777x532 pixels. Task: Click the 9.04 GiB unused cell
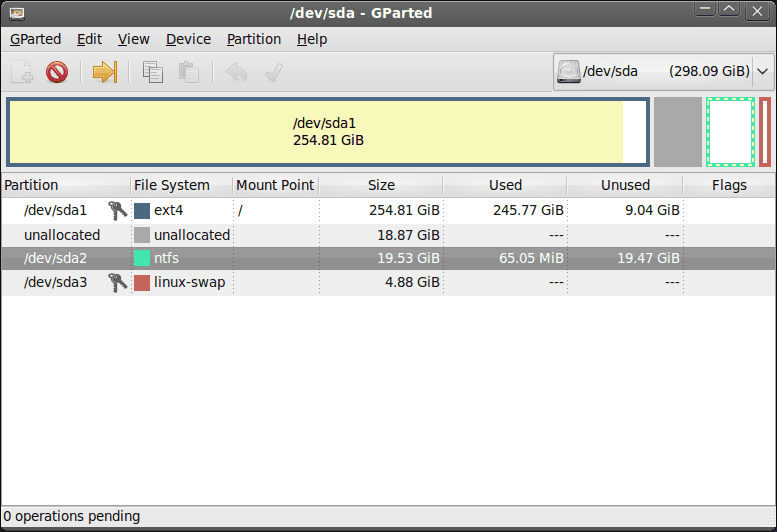[x=652, y=211]
